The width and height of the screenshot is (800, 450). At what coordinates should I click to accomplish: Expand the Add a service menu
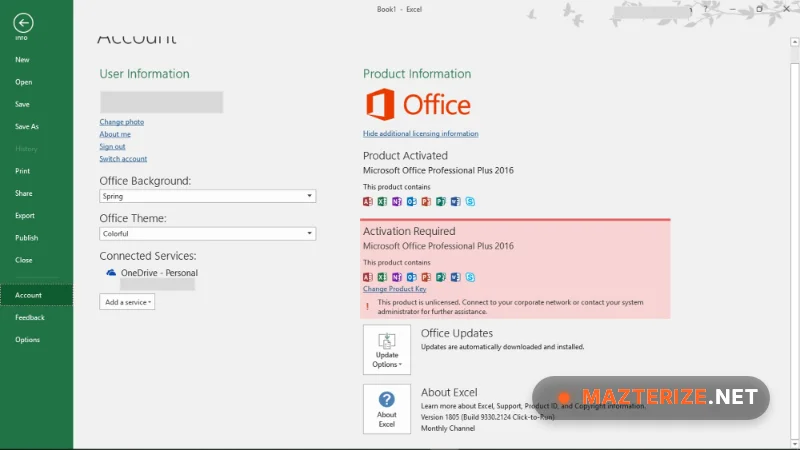click(127, 302)
